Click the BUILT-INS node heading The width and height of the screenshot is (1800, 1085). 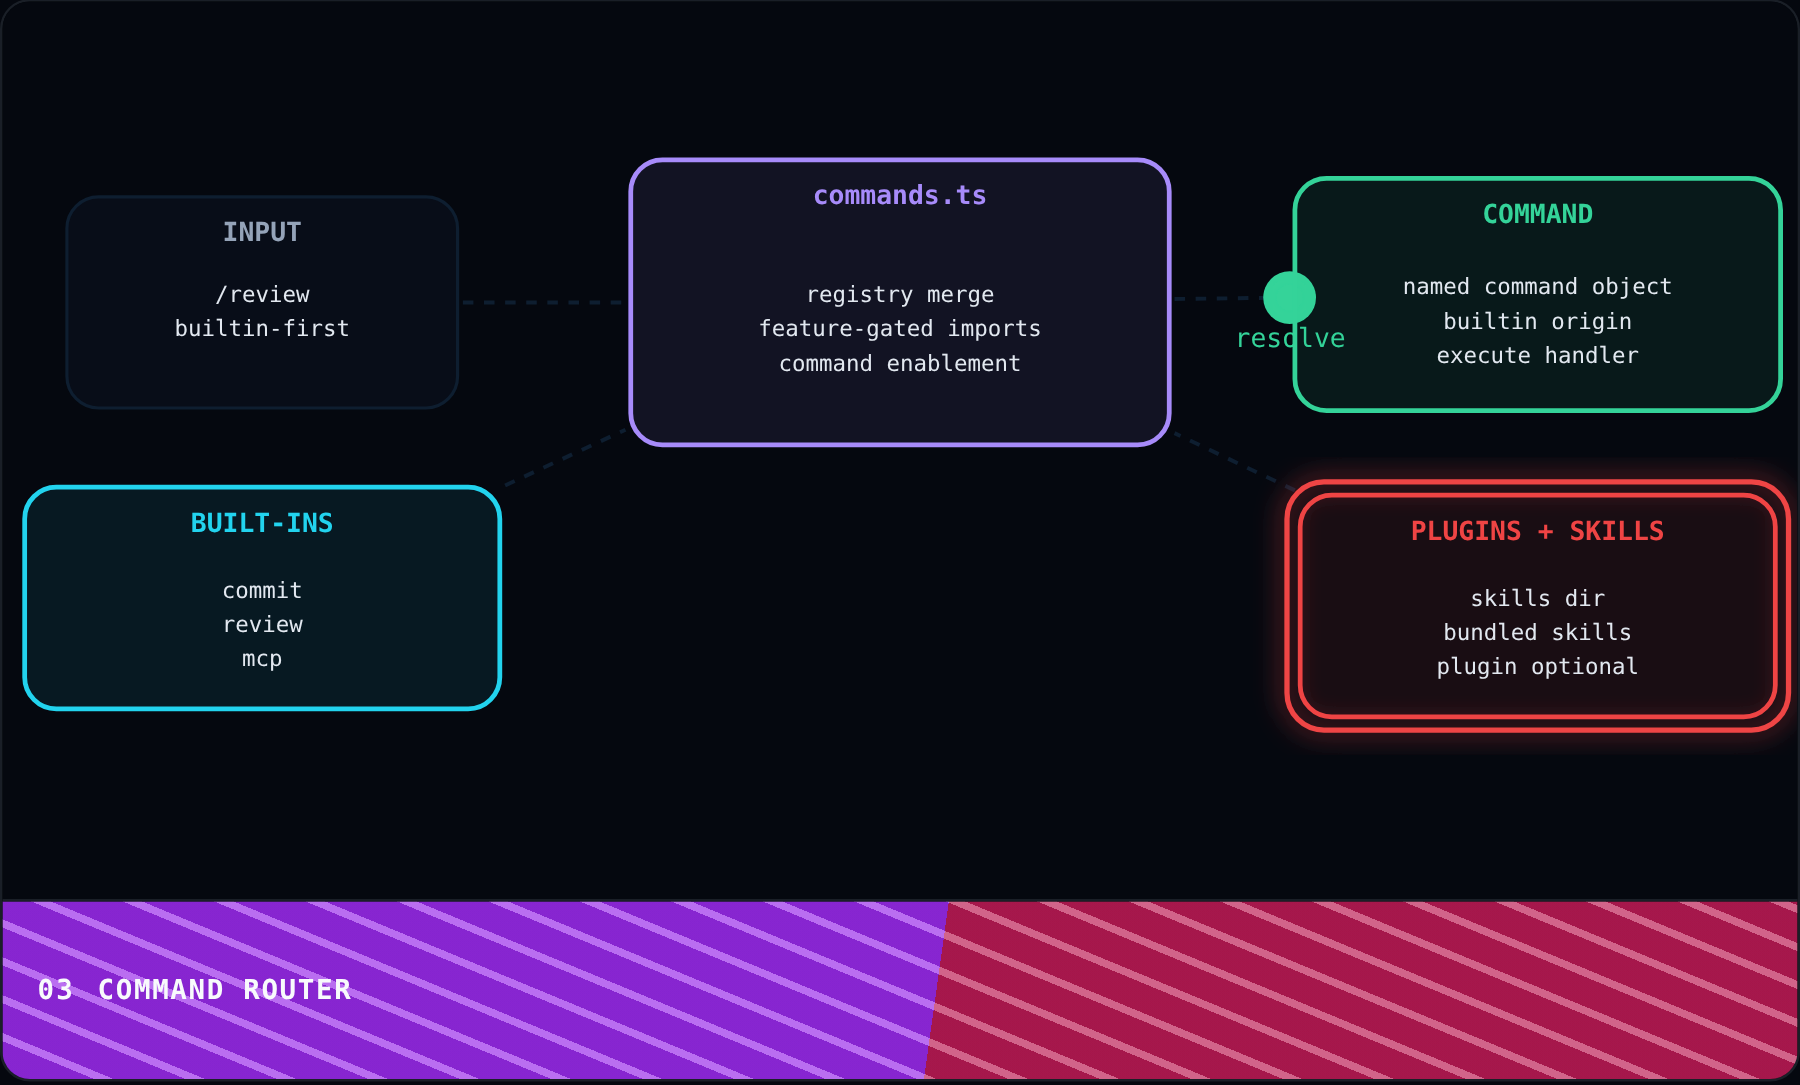tap(262, 523)
